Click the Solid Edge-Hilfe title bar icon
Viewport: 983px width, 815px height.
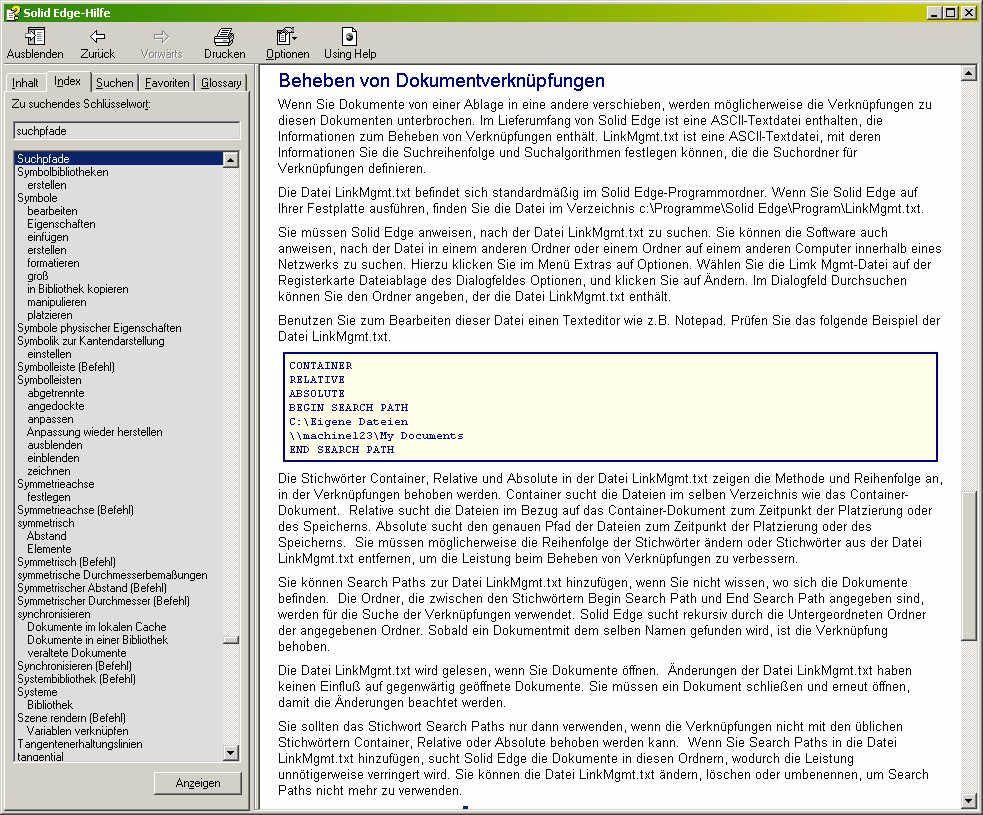click(x=13, y=13)
